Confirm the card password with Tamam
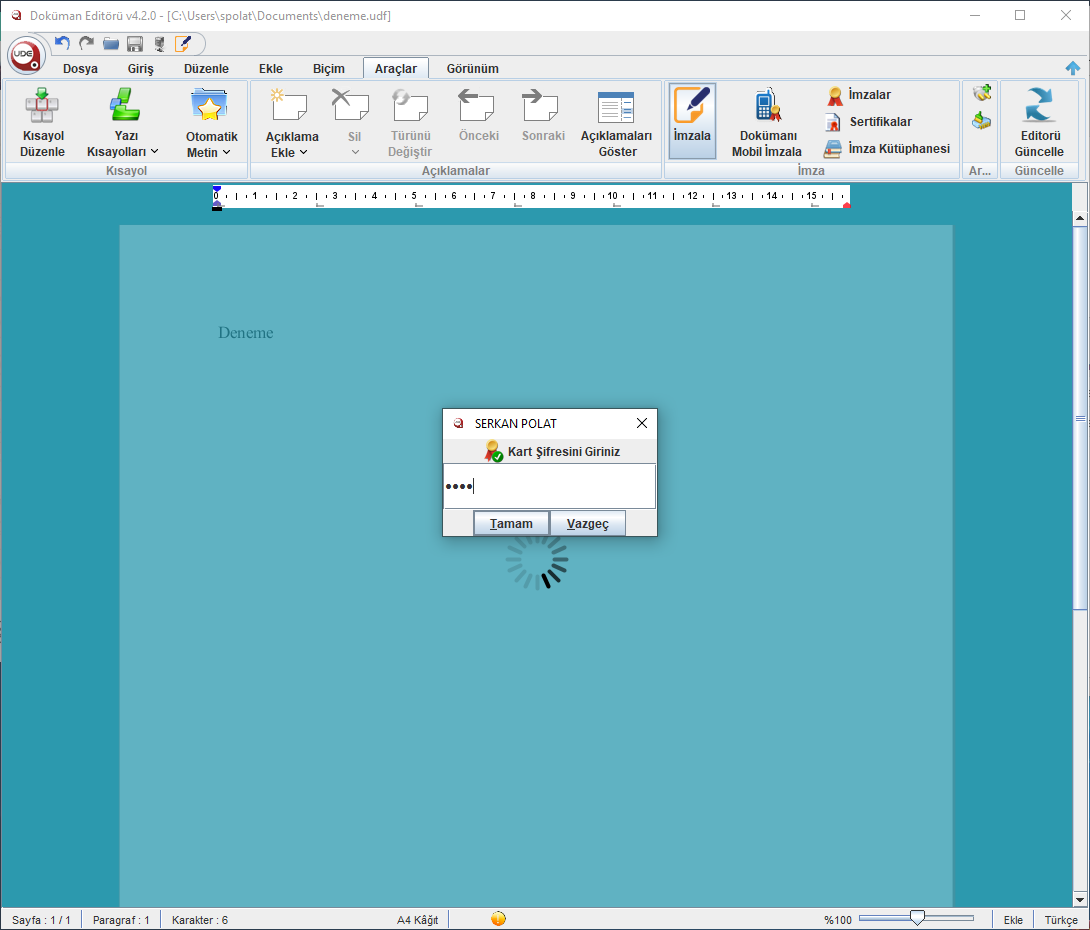This screenshot has width=1090, height=930. point(511,523)
